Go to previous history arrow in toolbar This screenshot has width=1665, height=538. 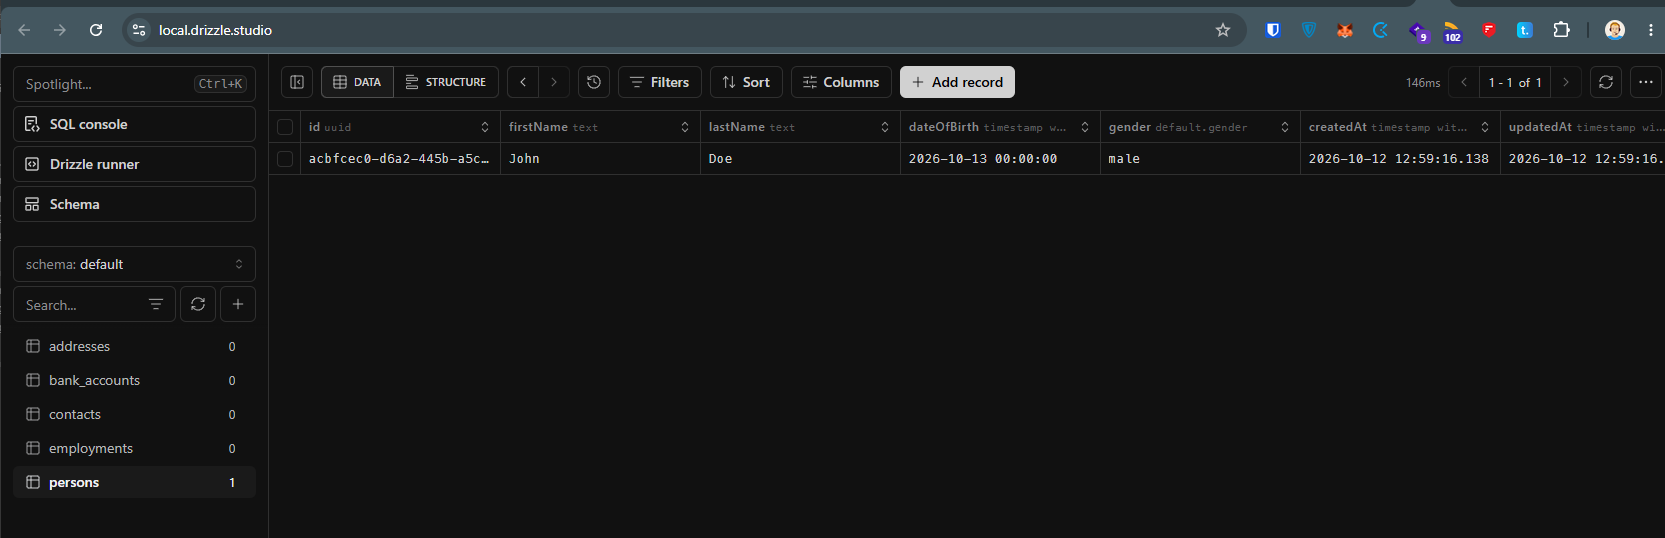click(523, 82)
